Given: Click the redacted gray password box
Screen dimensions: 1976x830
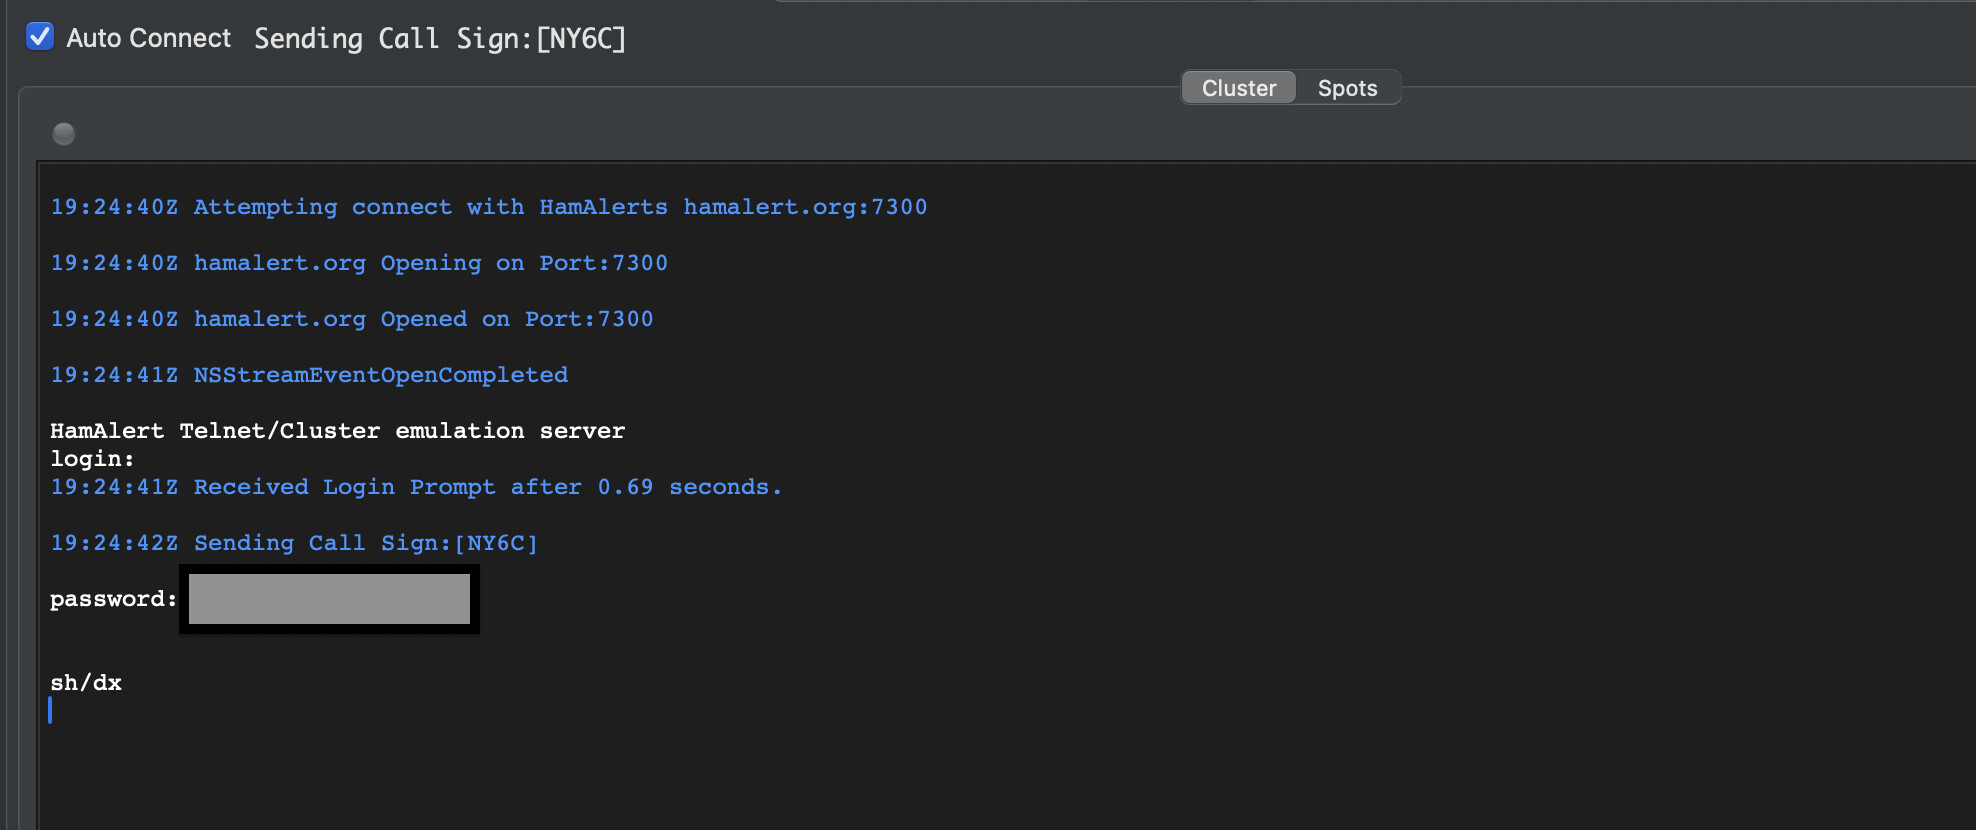Looking at the screenshot, I should pyautogui.click(x=329, y=599).
